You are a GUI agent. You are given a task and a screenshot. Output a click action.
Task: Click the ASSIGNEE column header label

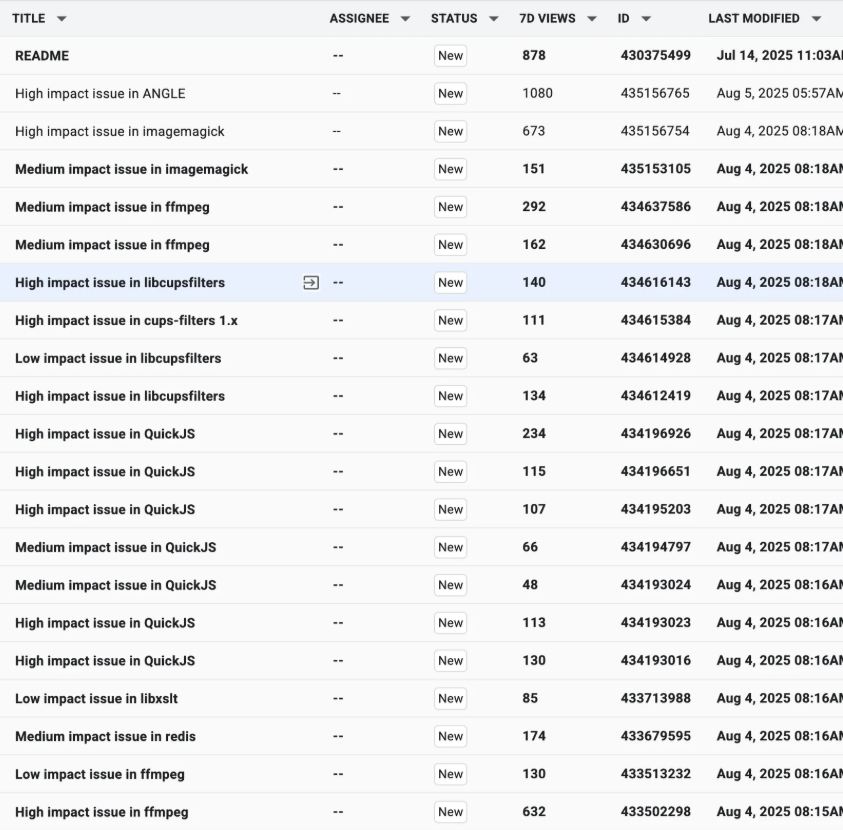(359, 18)
